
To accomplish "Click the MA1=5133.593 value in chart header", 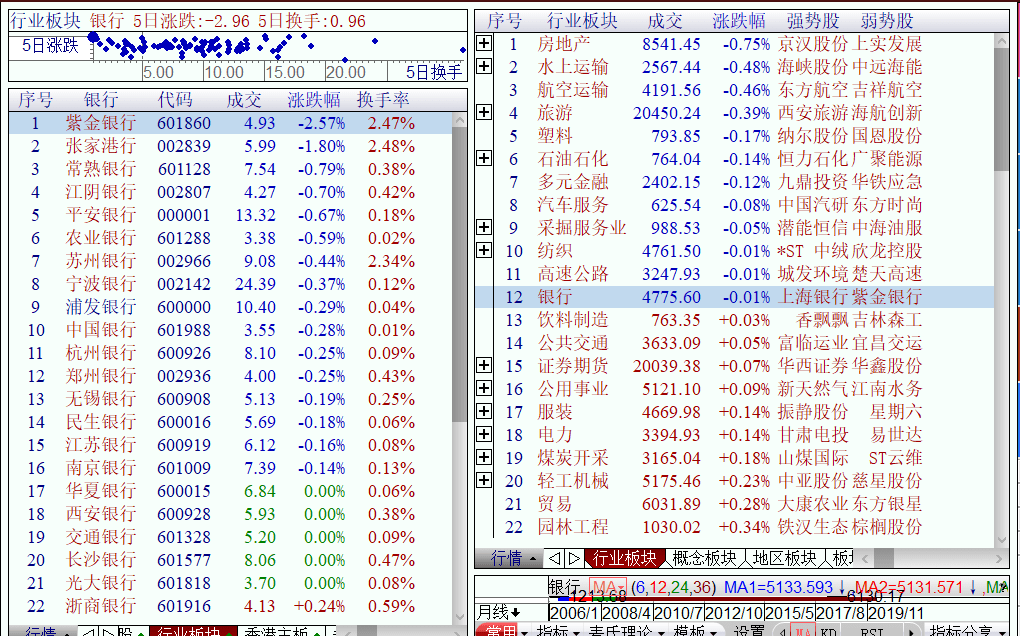I will (x=778, y=587).
